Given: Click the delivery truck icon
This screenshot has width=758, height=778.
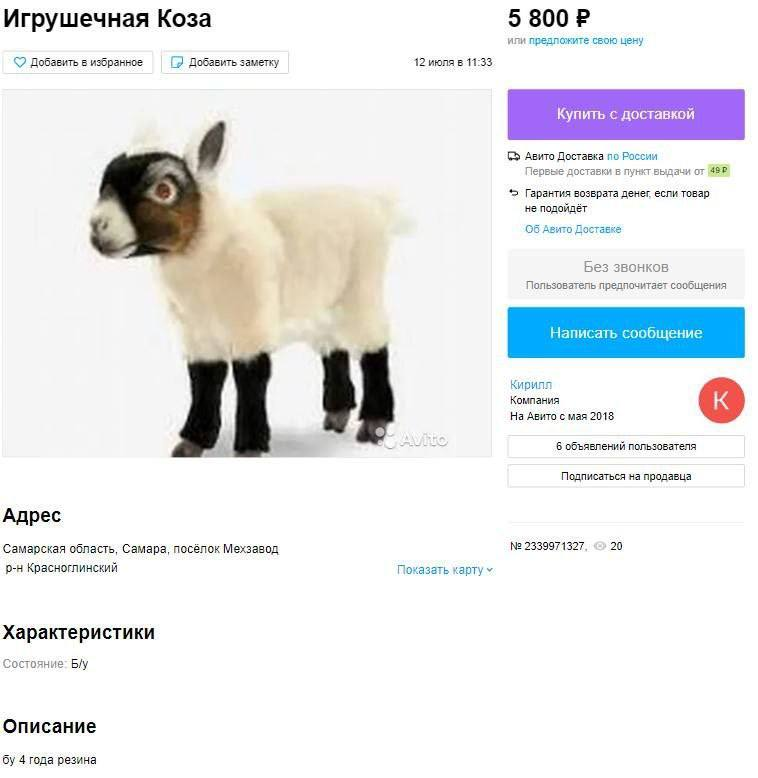Looking at the screenshot, I should pyautogui.click(x=513, y=157).
